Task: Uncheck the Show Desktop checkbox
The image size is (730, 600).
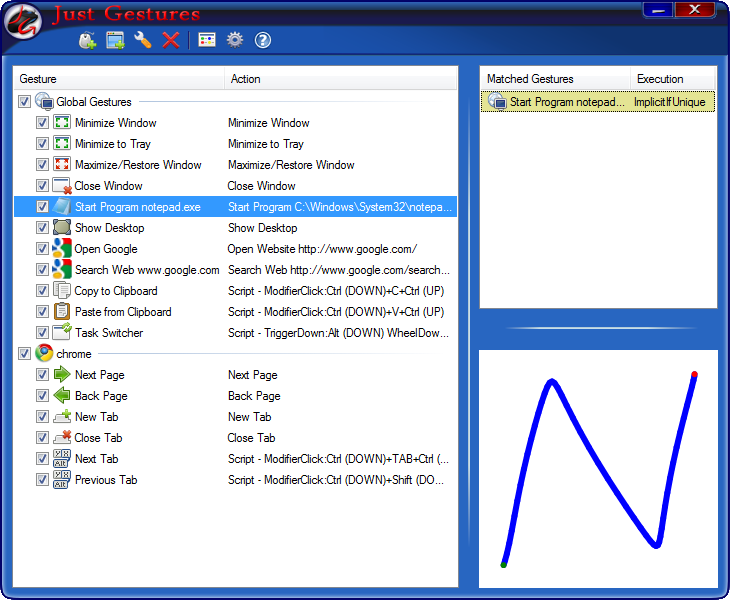Action: tap(42, 228)
